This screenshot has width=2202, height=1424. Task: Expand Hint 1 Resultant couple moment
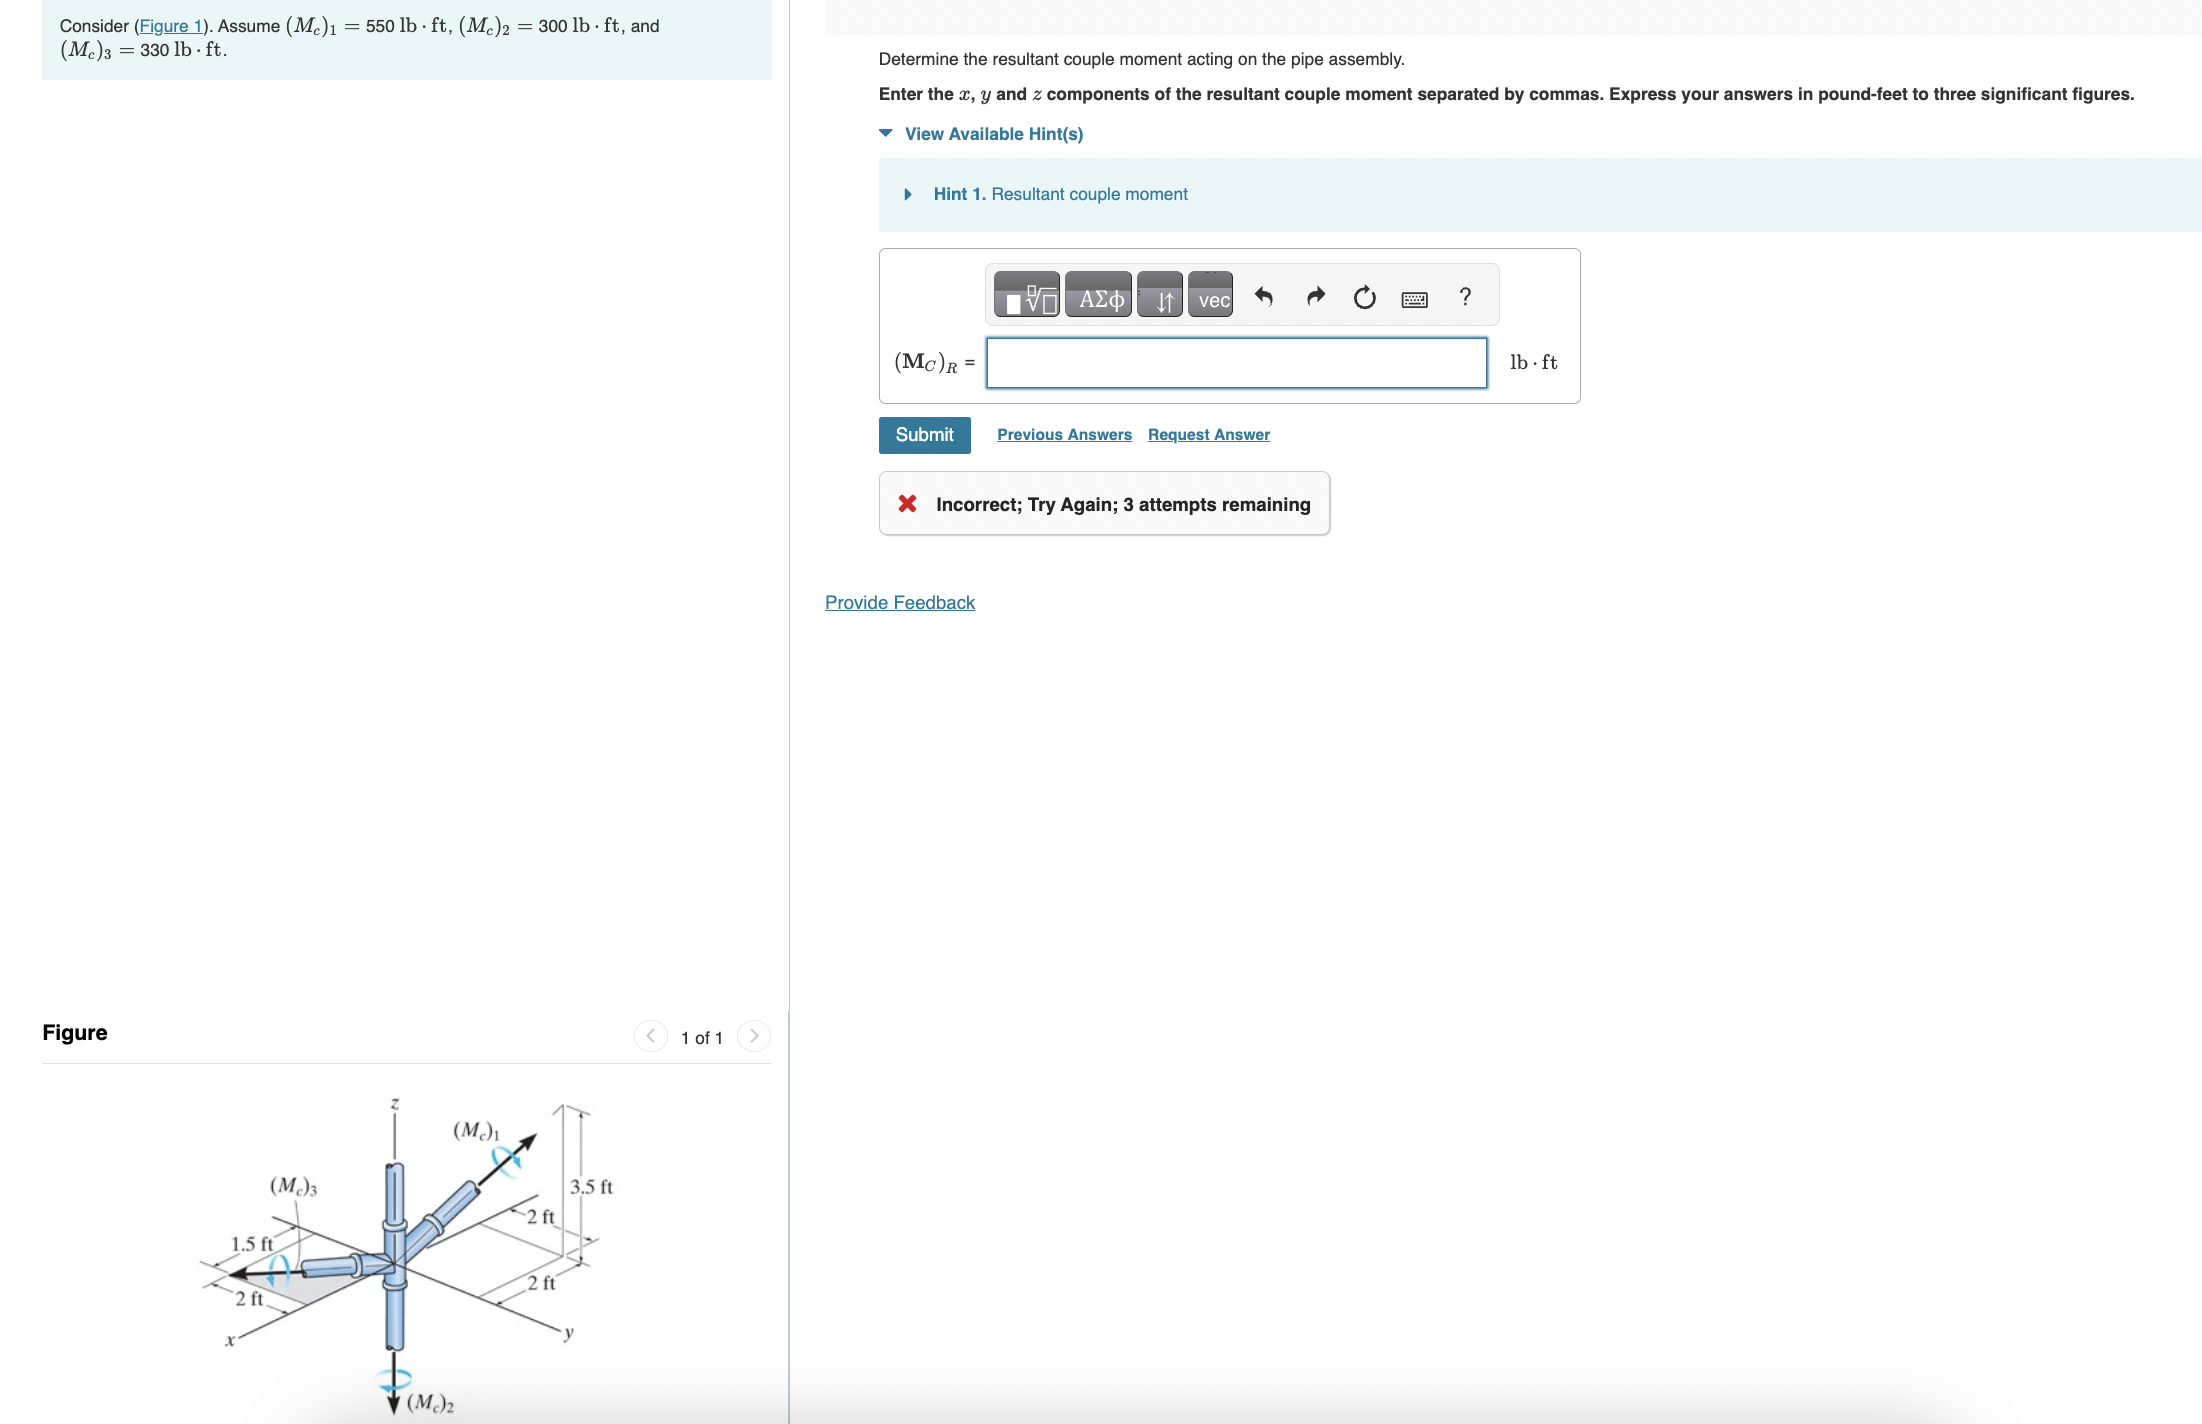(x=1060, y=194)
